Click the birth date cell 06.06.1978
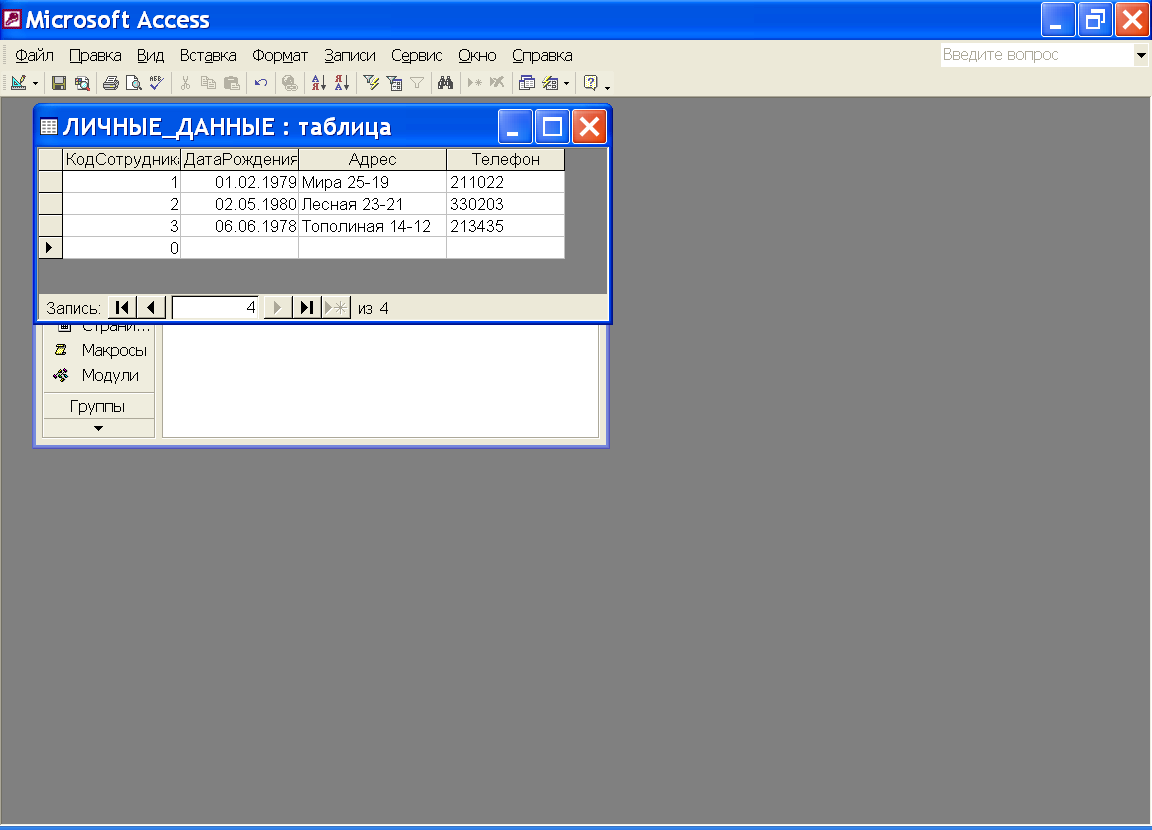1152x830 pixels. tap(240, 226)
